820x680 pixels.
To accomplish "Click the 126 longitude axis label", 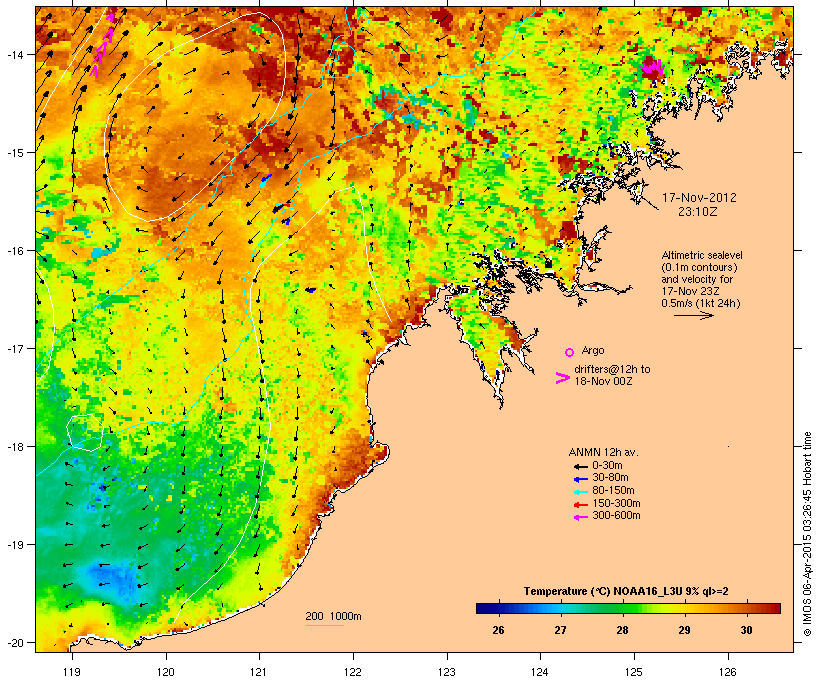I will pyautogui.click(x=727, y=672).
